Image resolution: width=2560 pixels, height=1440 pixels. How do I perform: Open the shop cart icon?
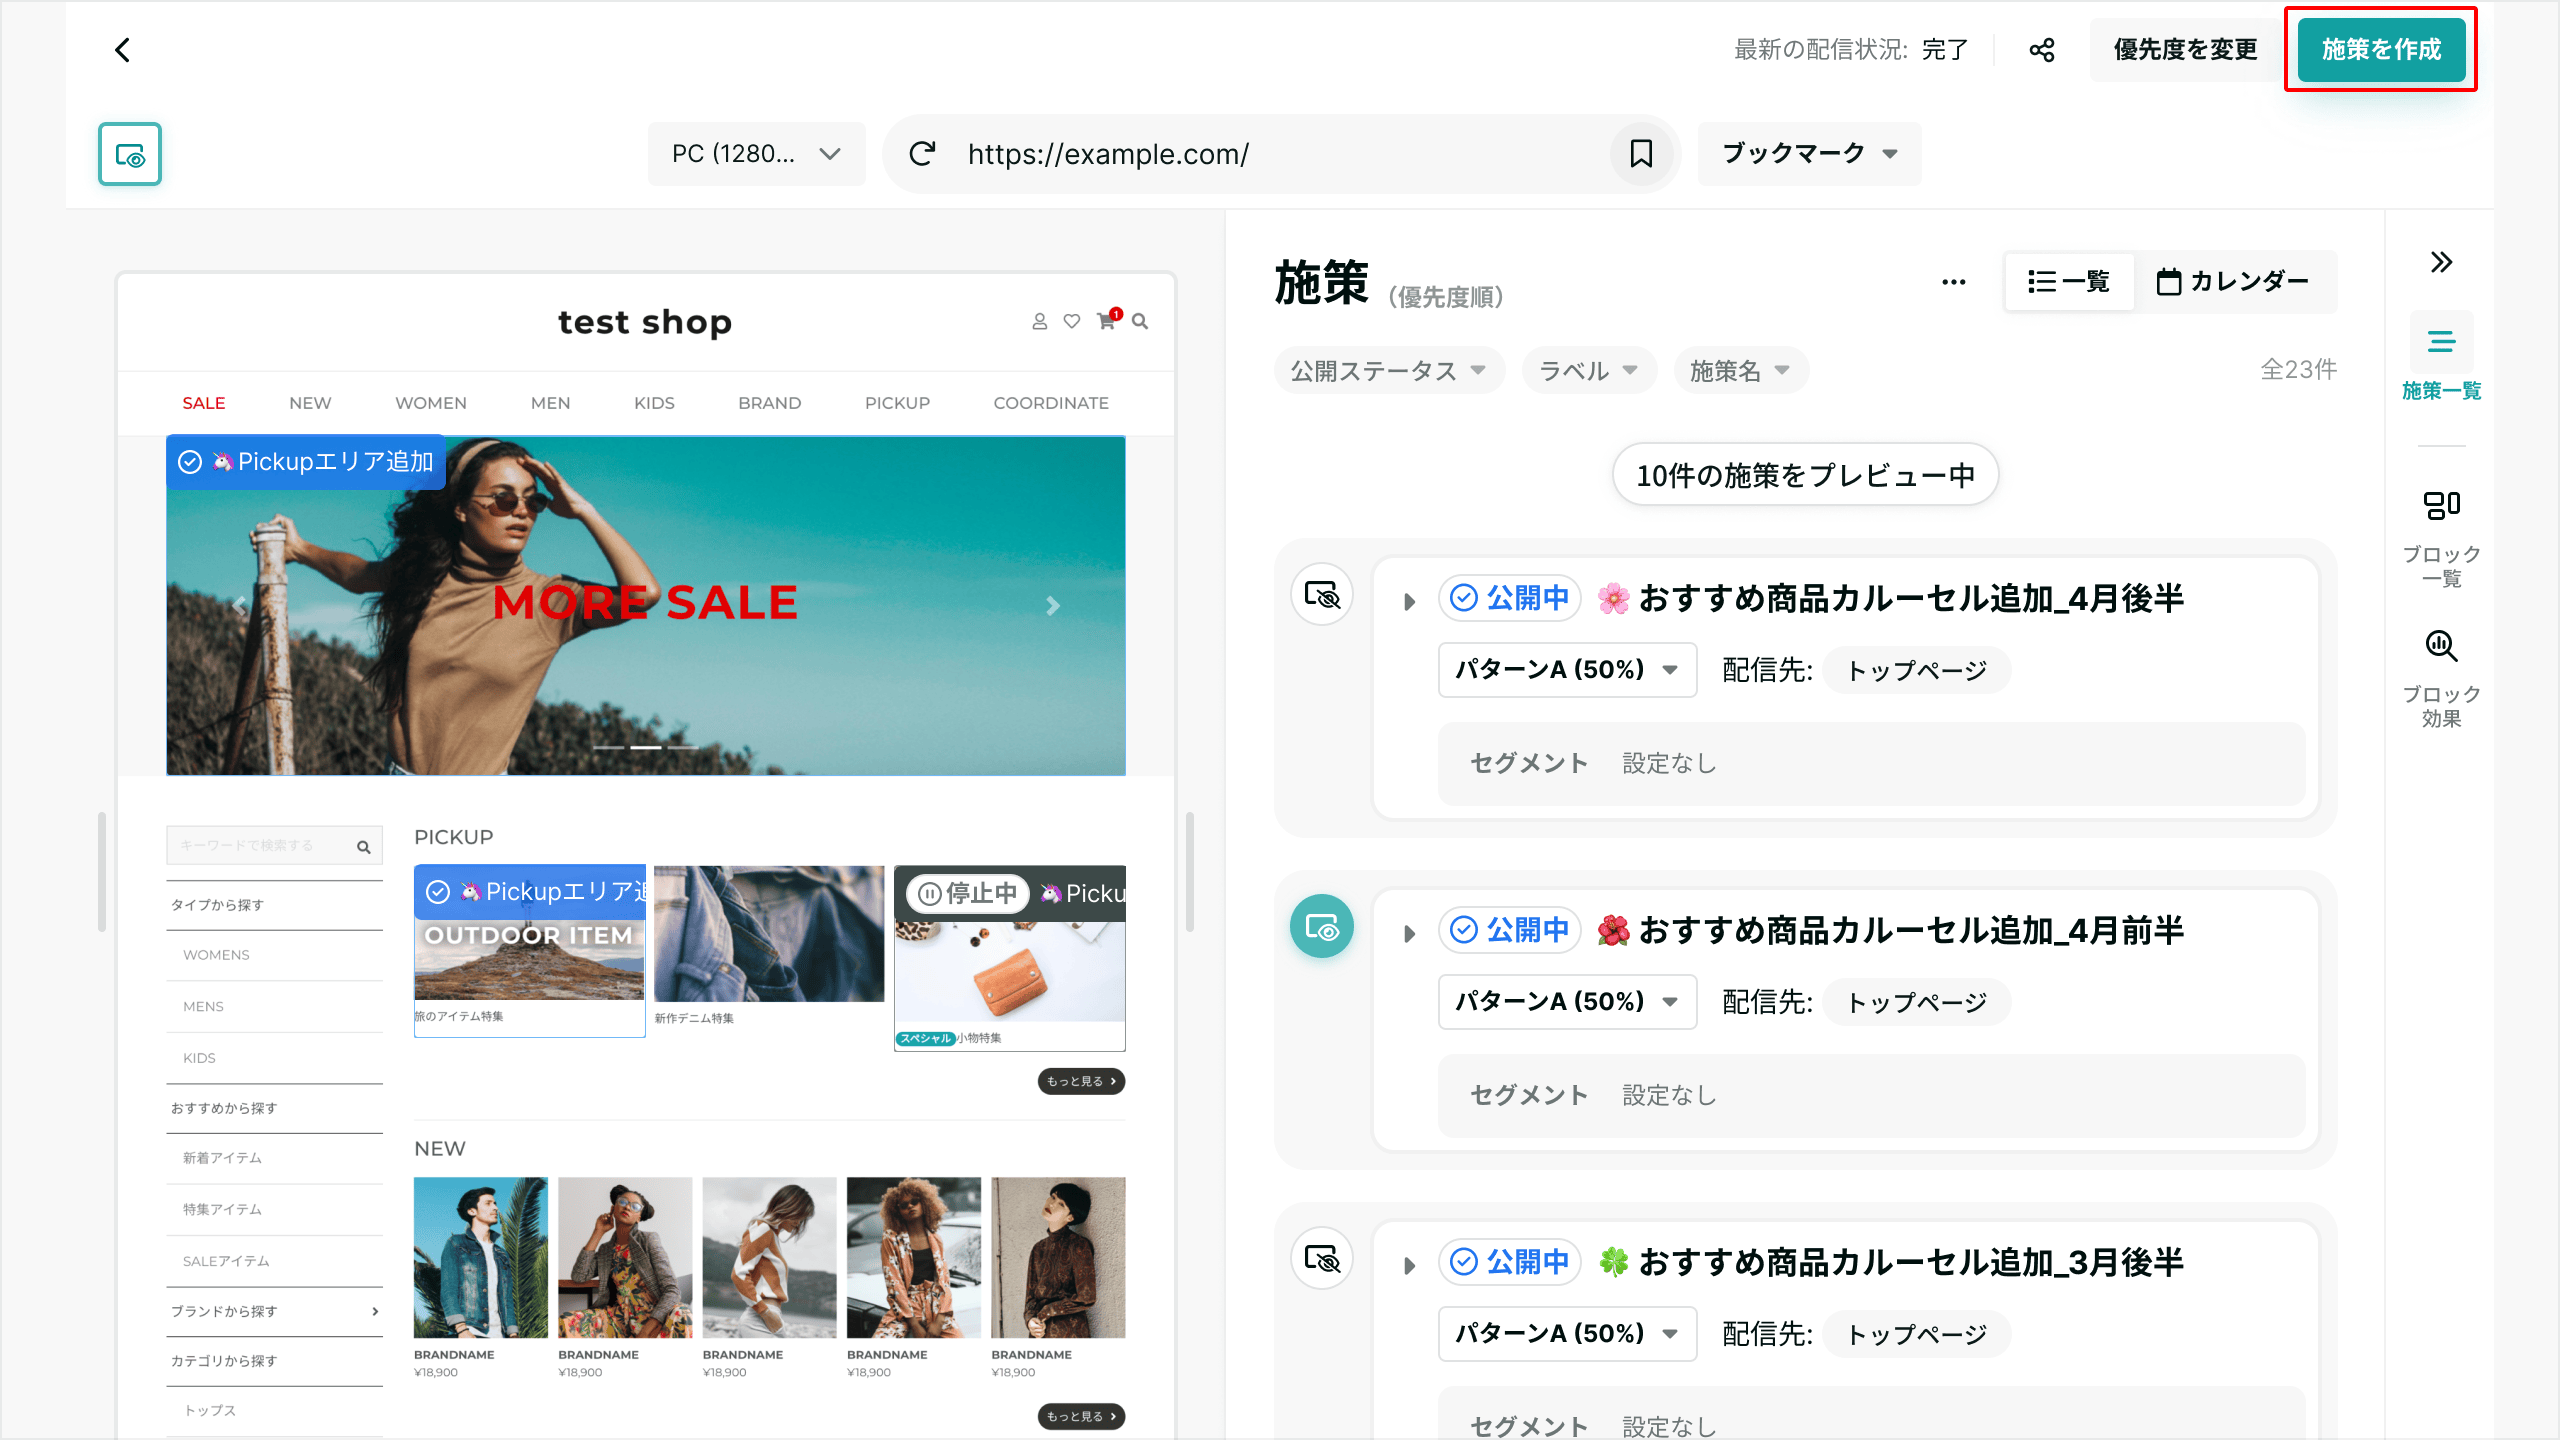[x=1108, y=320]
